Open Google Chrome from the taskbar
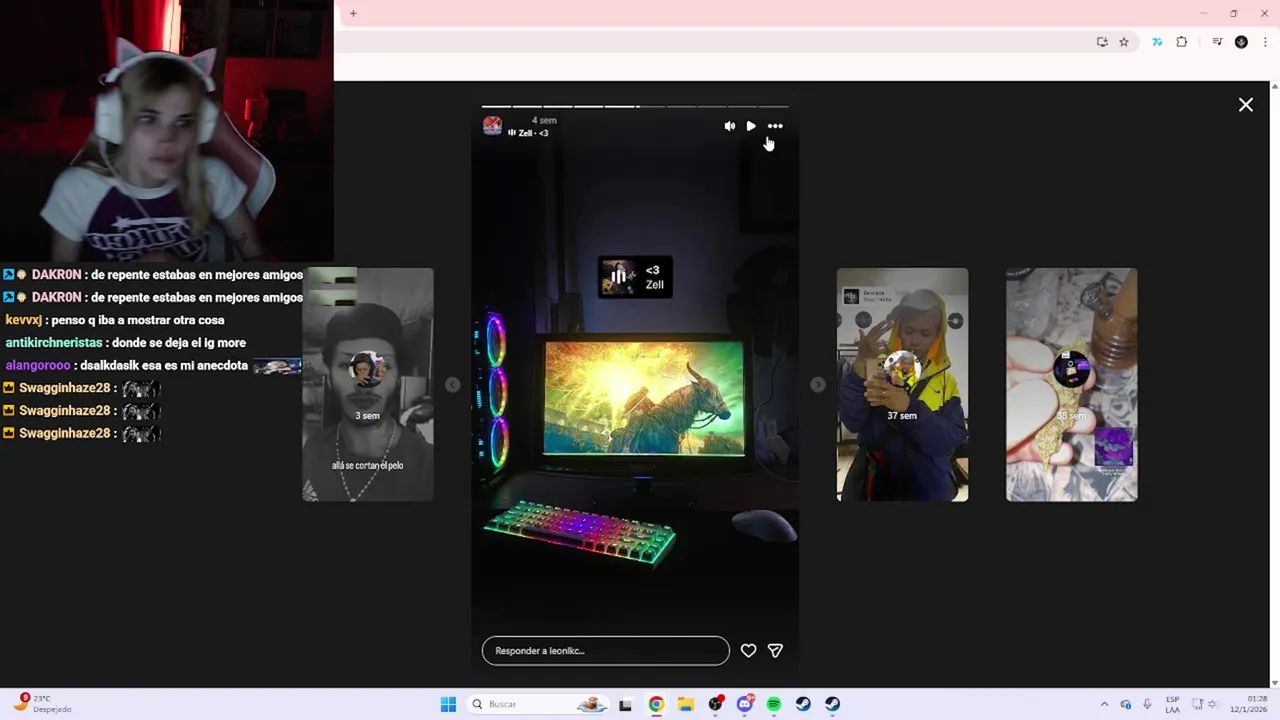The width and height of the screenshot is (1280, 720). click(x=656, y=704)
